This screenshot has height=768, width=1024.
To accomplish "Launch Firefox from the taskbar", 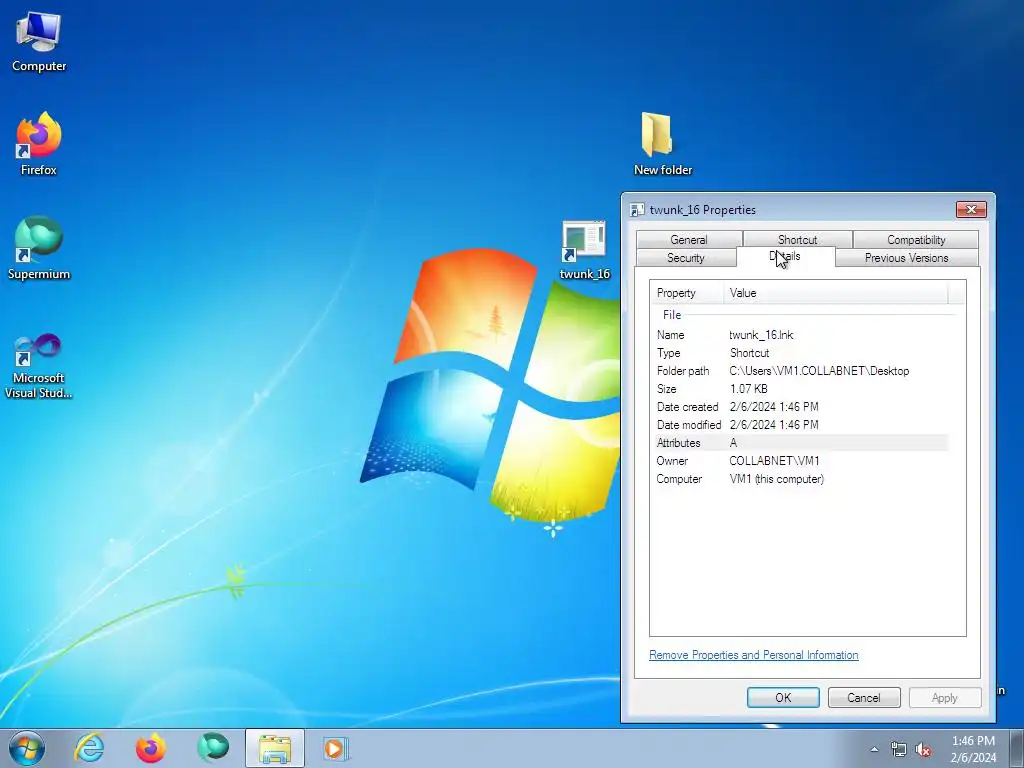I will [x=151, y=748].
